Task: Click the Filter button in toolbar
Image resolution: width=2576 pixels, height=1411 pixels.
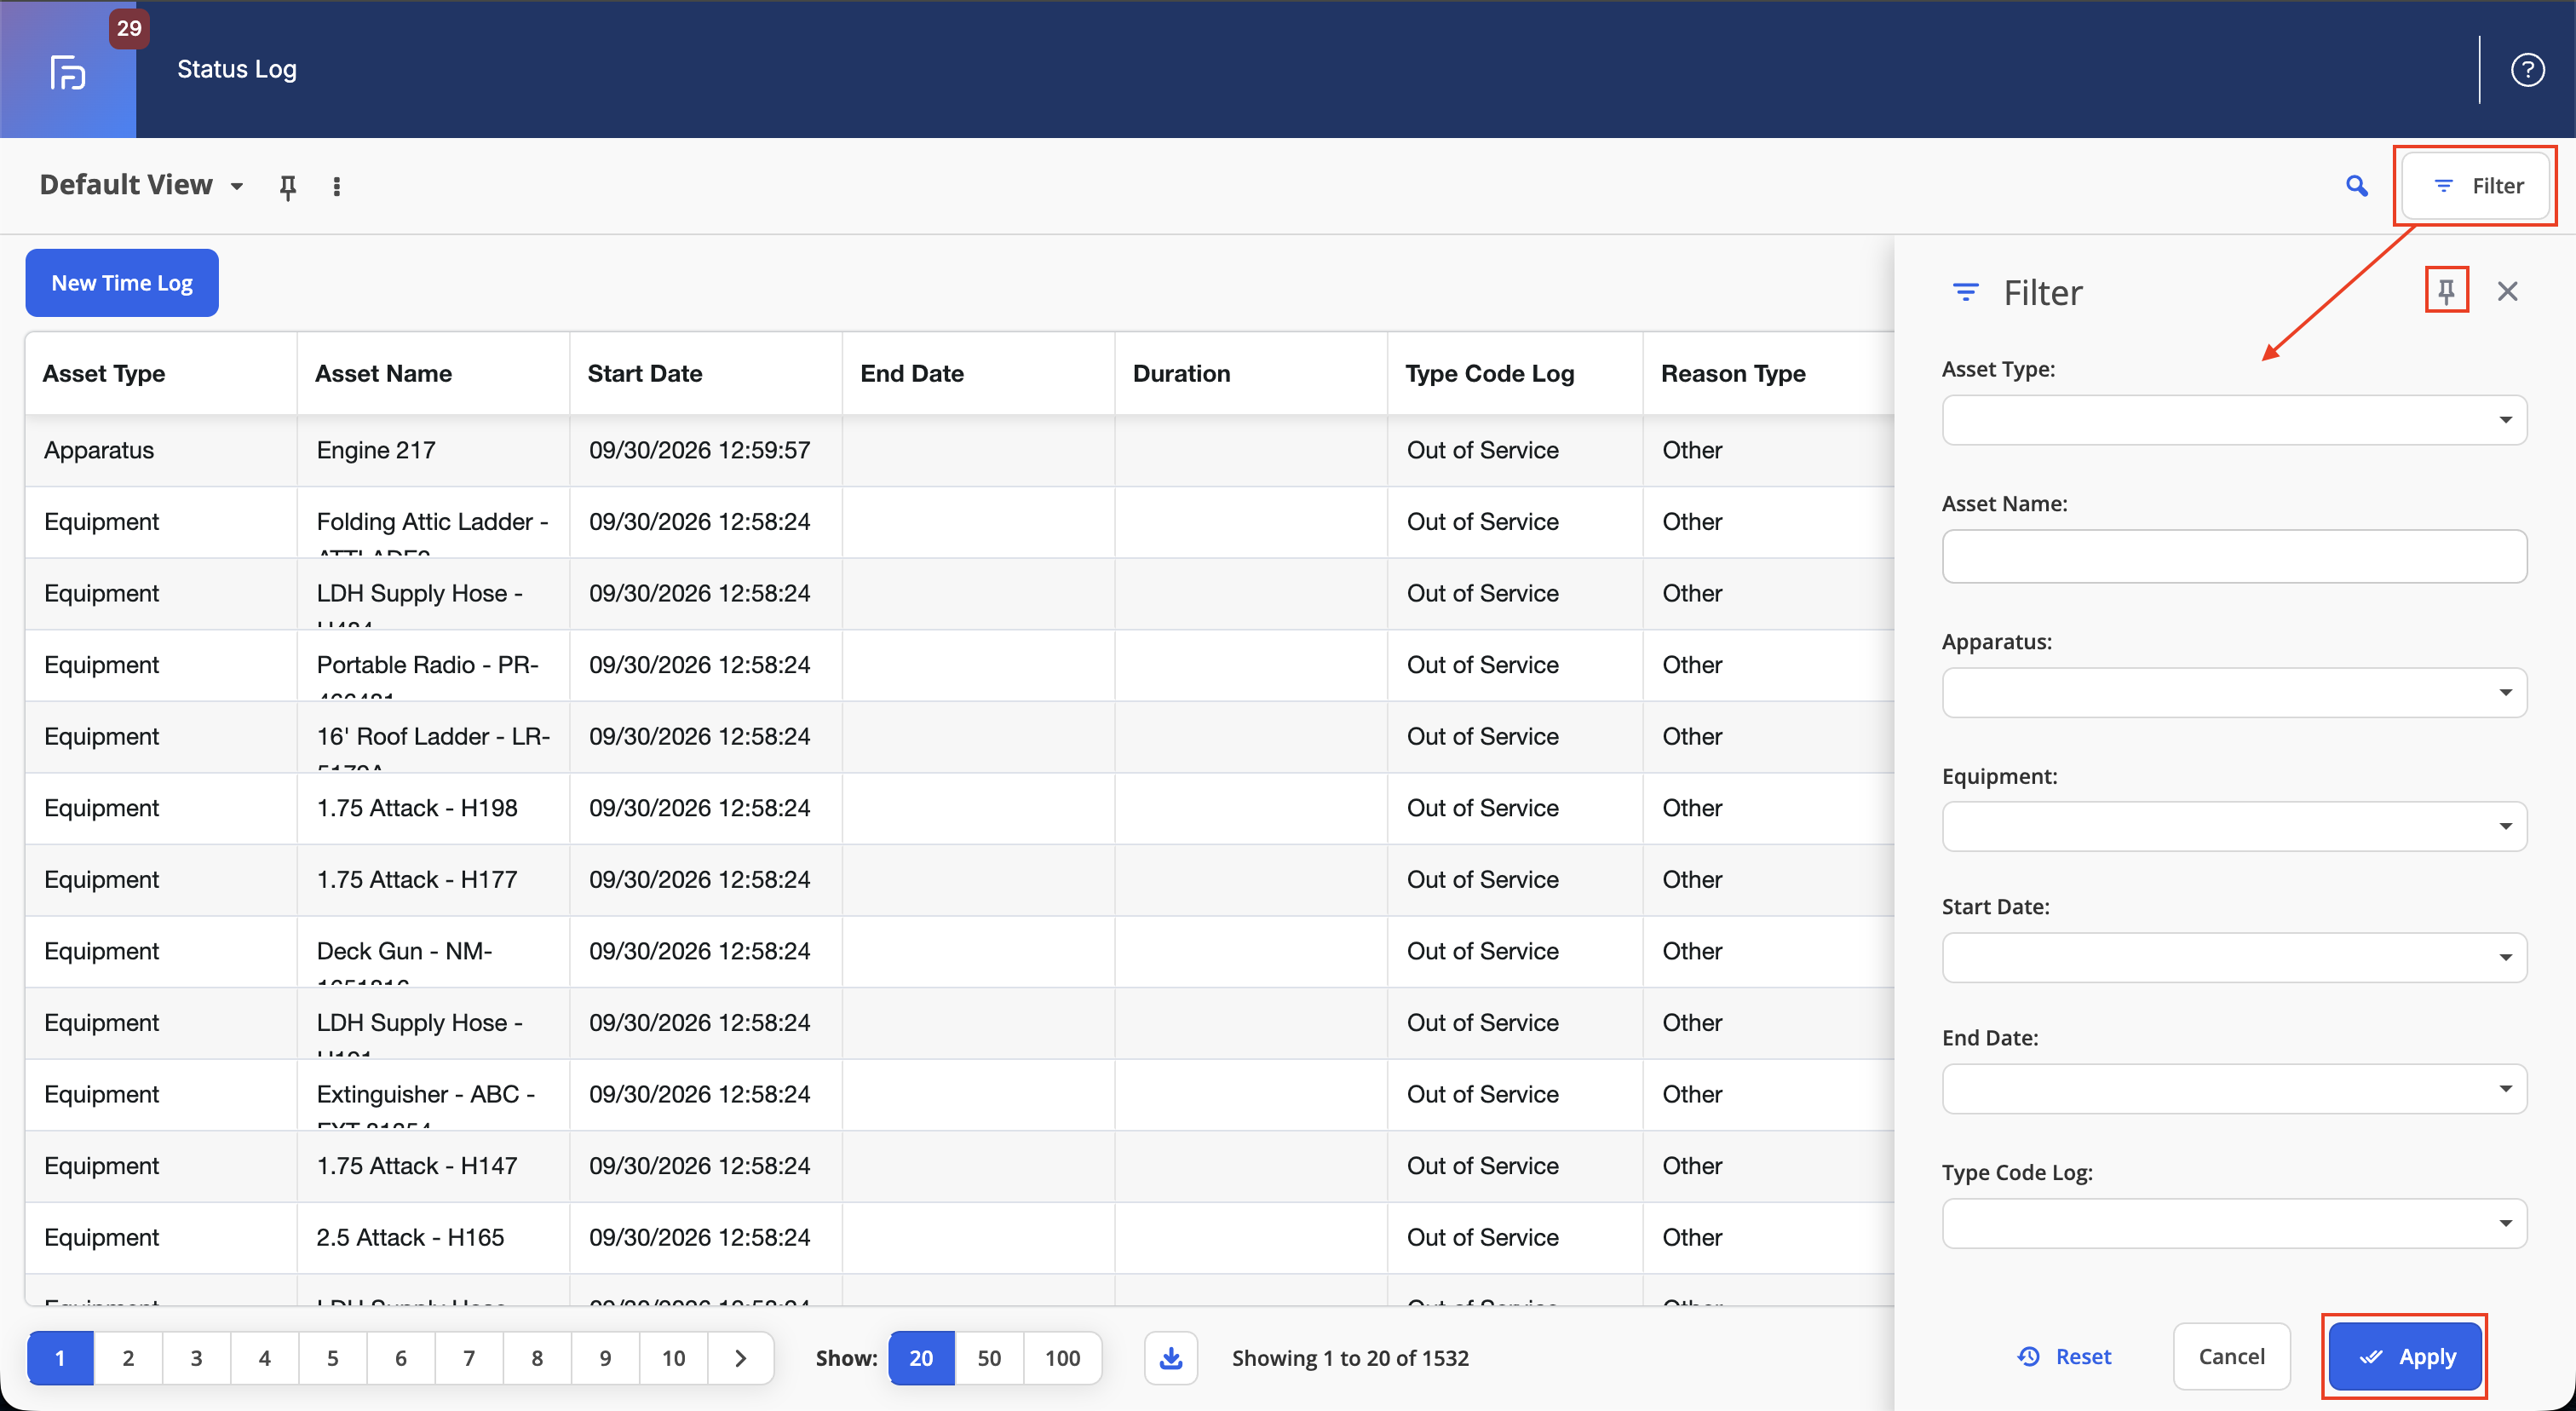Action: [2475, 186]
